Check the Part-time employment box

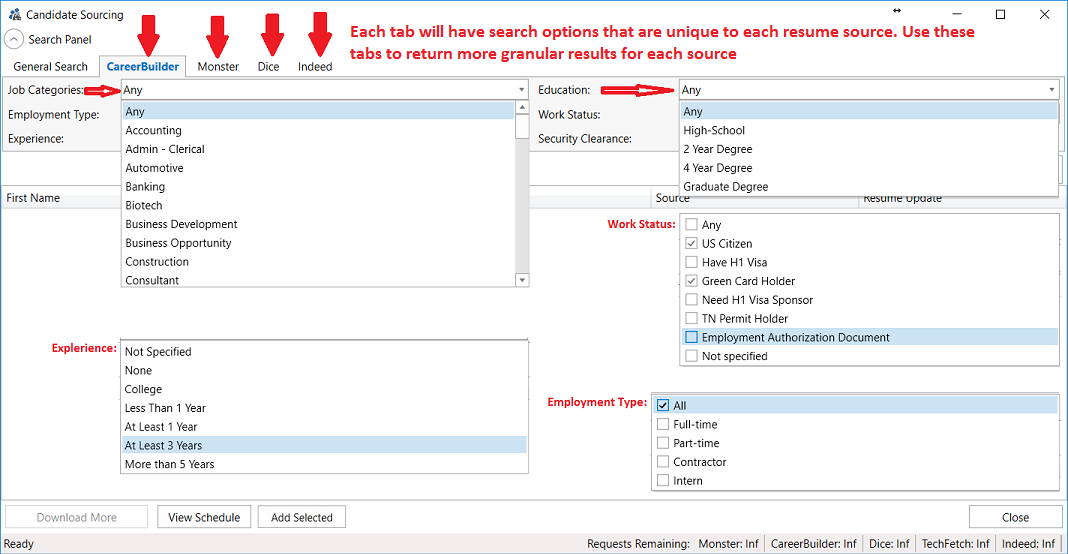coord(663,442)
